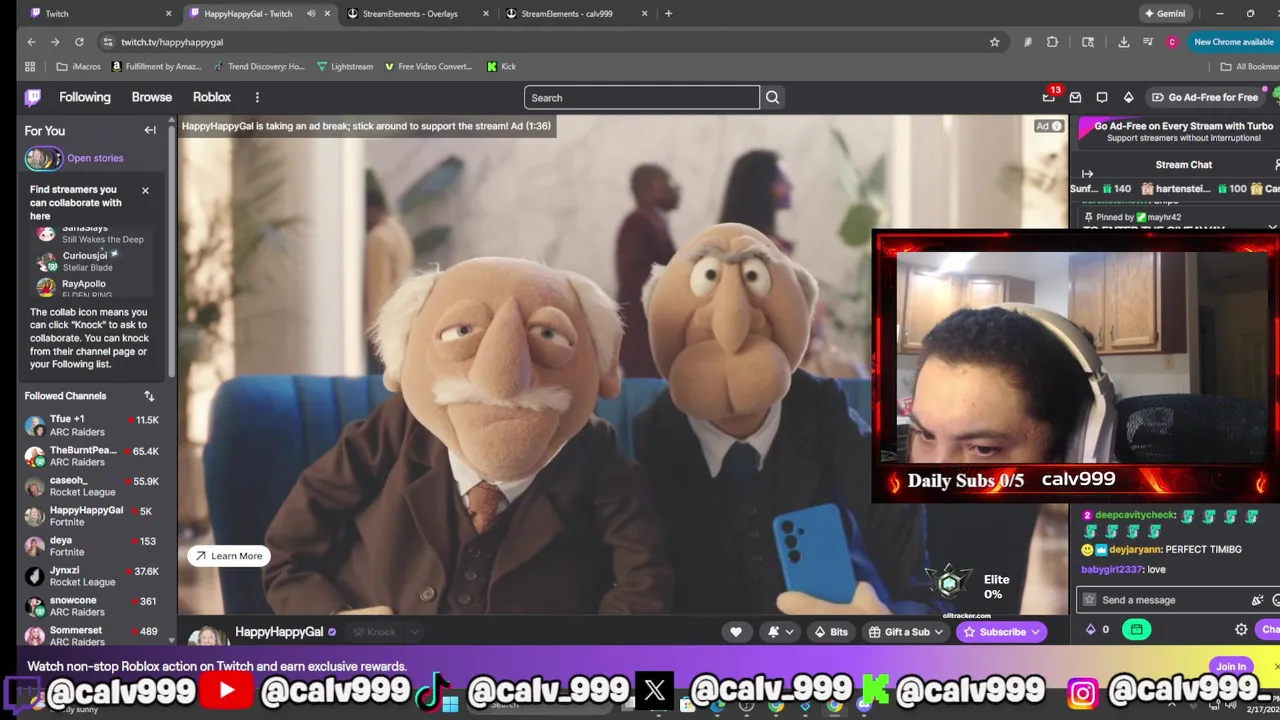Open chat identity star badge icon
The height and width of the screenshot is (720, 1280).
[1089, 600]
